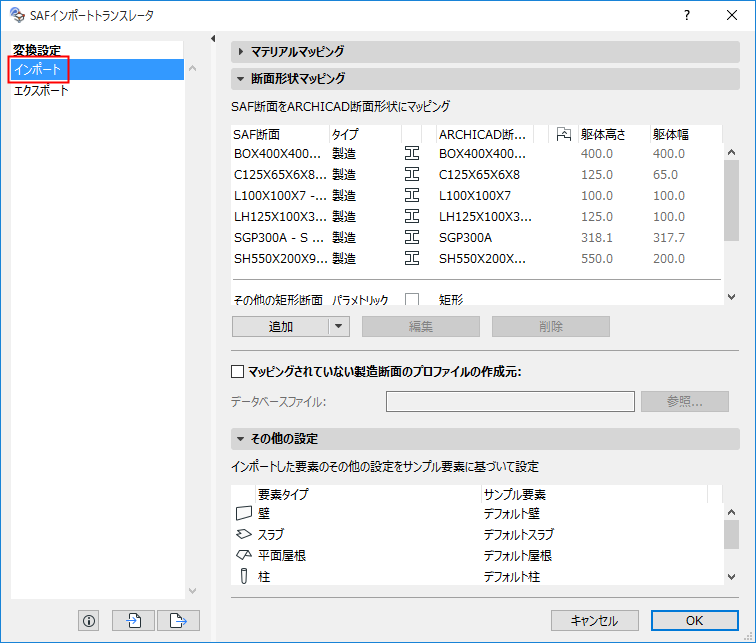Click the 編集 button
756x643 pixels.
pyautogui.click(x=421, y=326)
